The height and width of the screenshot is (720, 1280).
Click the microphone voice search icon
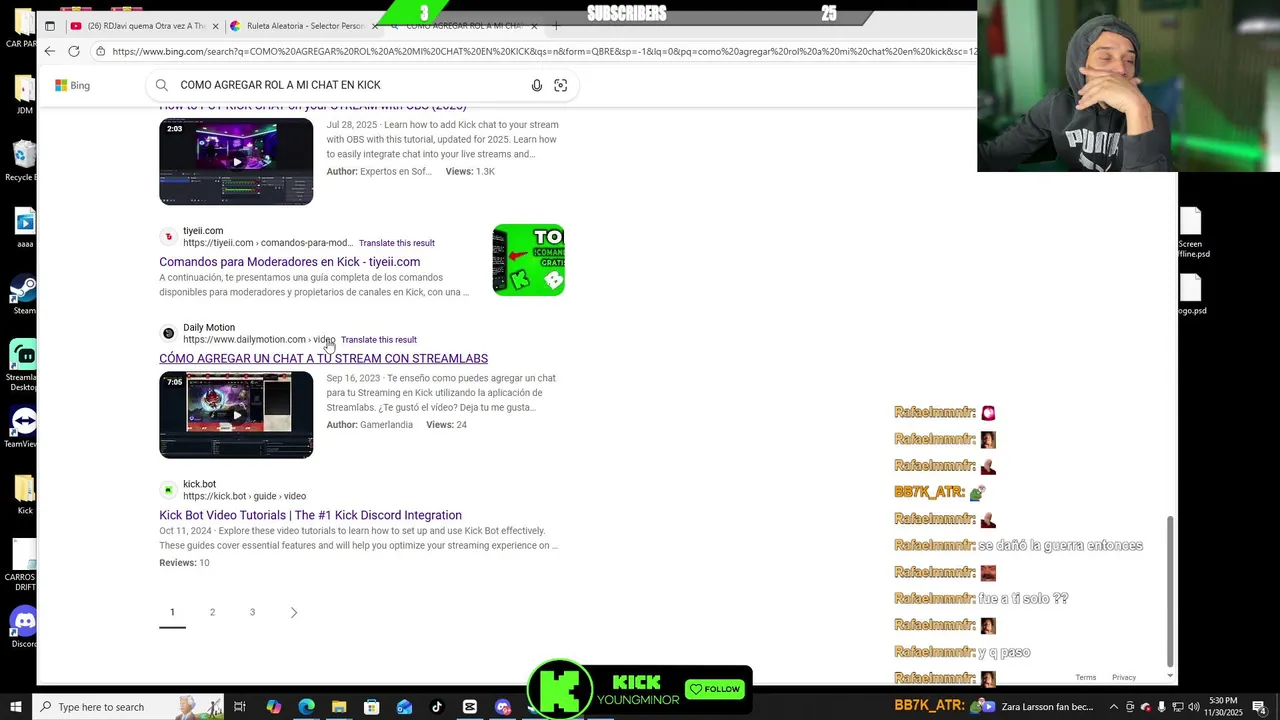pyautogui.click(x=537, y=86)
